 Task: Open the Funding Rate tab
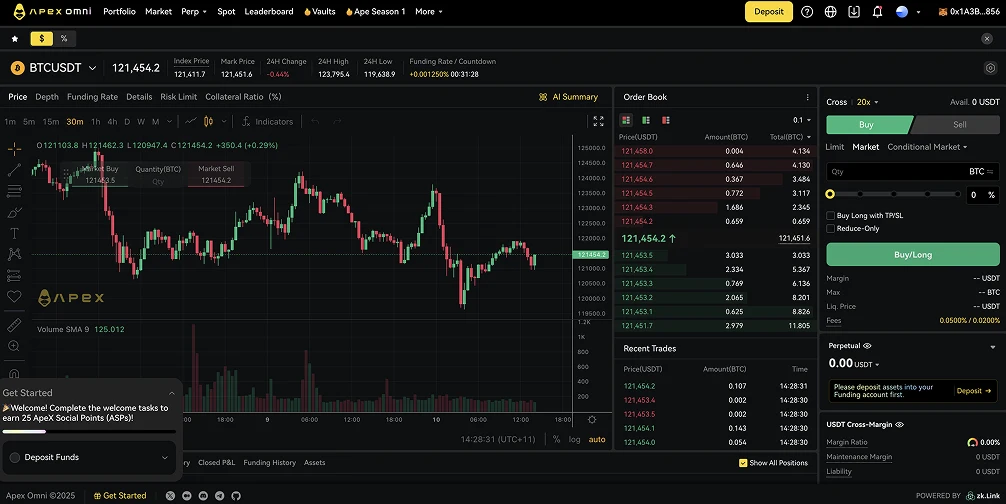pyautogui.click(x=92, y=97)
